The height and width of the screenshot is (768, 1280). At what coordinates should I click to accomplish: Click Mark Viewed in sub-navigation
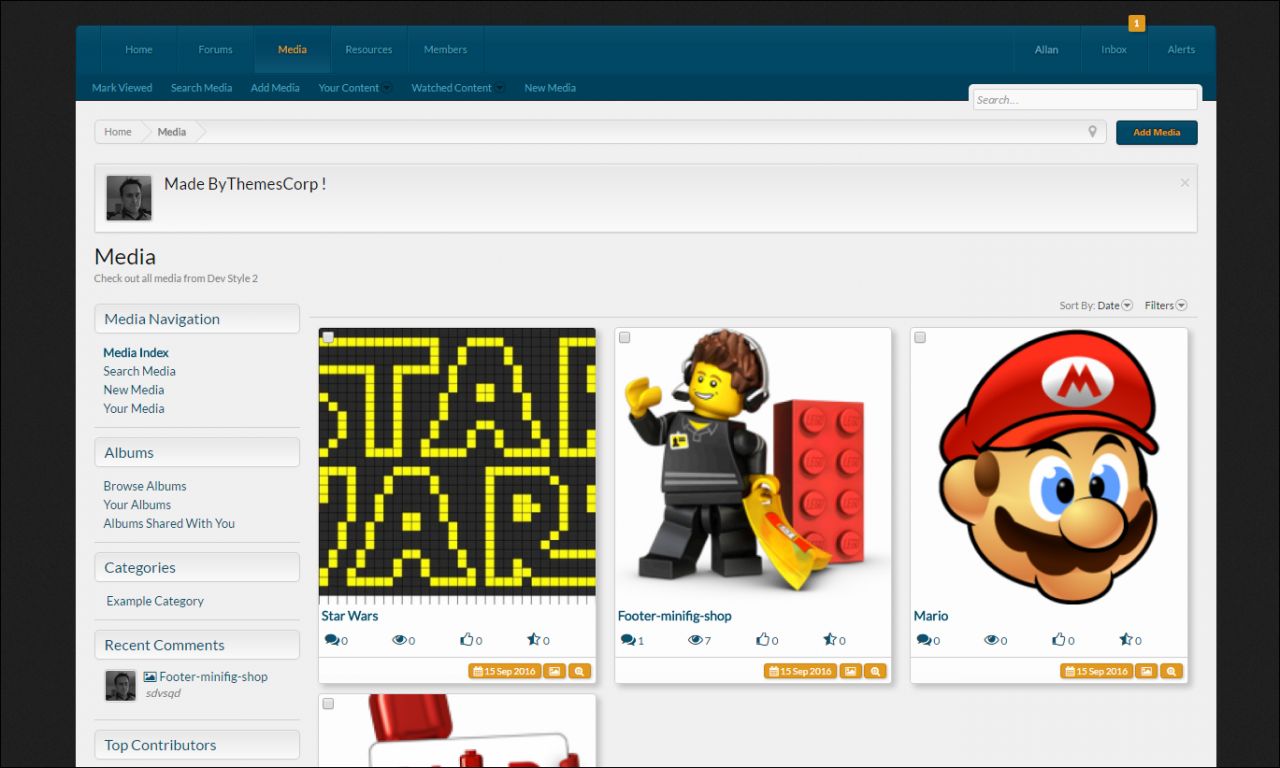(x=122, y=88)
